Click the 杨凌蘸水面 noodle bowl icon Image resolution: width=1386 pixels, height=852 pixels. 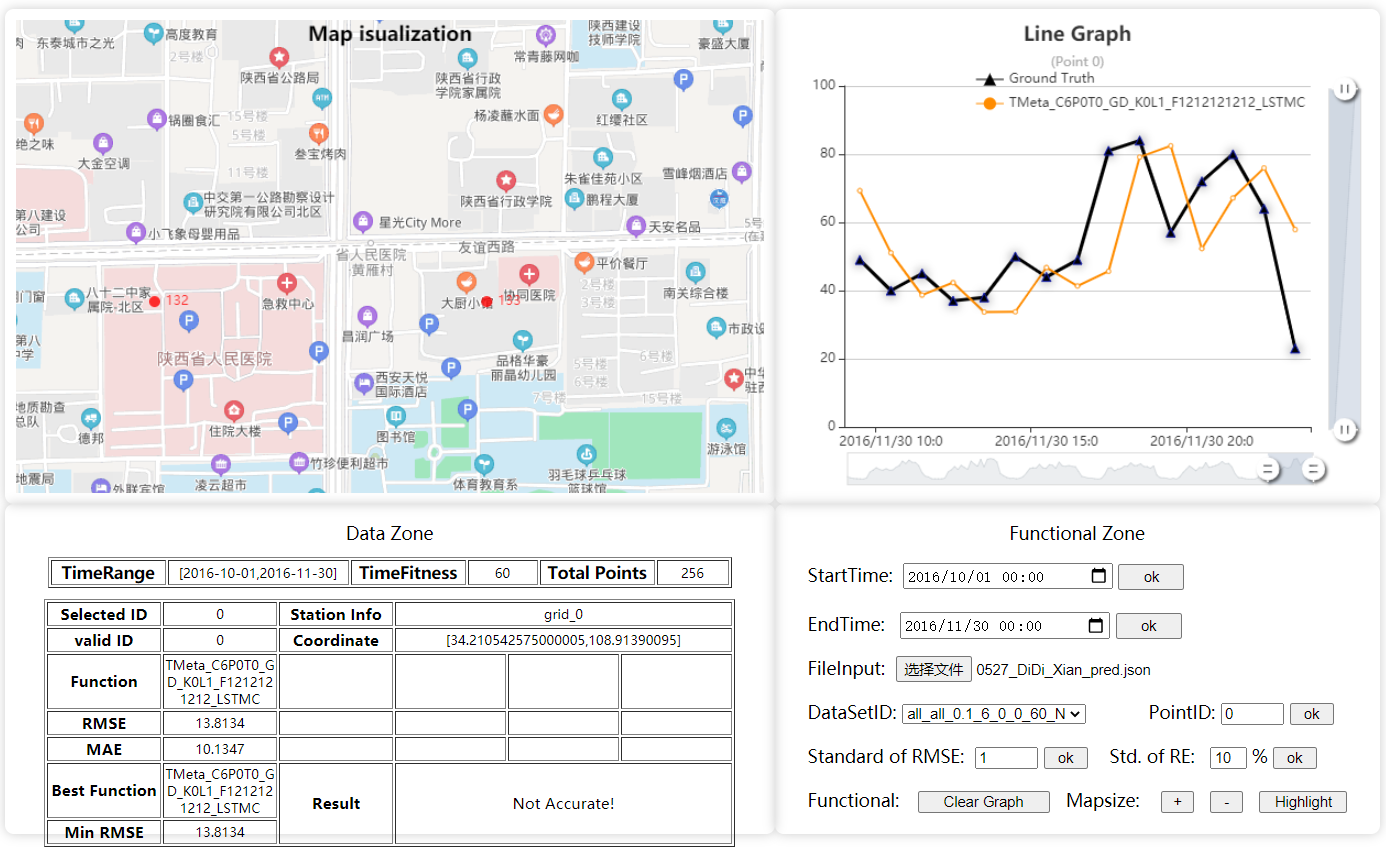click(553, 115)
